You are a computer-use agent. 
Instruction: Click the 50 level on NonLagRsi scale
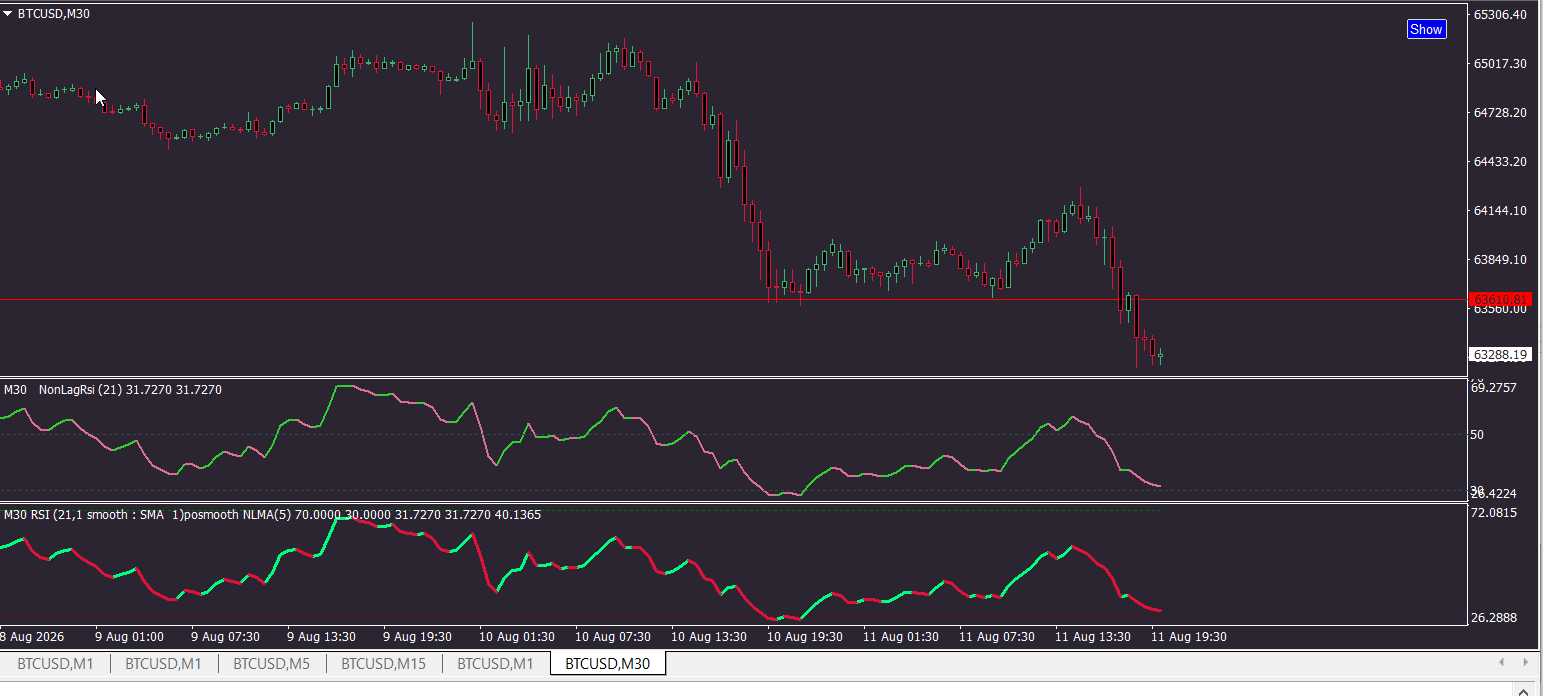click(x=1477, y=434)
